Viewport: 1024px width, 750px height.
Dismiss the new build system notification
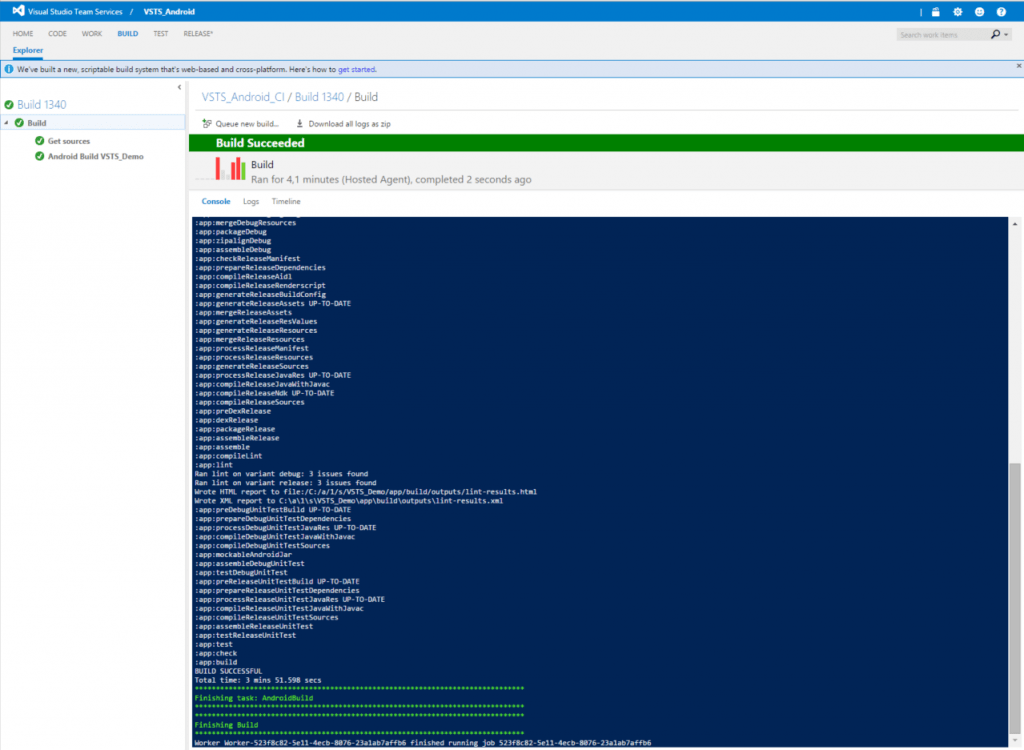click(x=1014, y=69)
